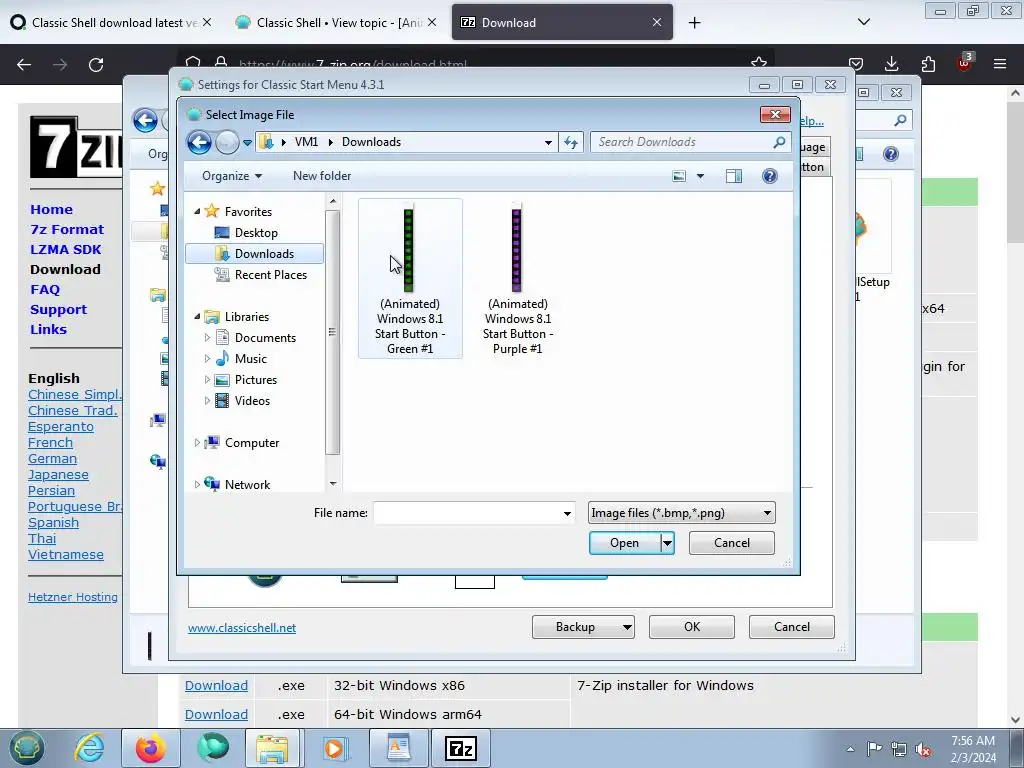The image size is (1024, 768).
Task: Open Firefox from the taskbar
Action: (x=151, y=748)
